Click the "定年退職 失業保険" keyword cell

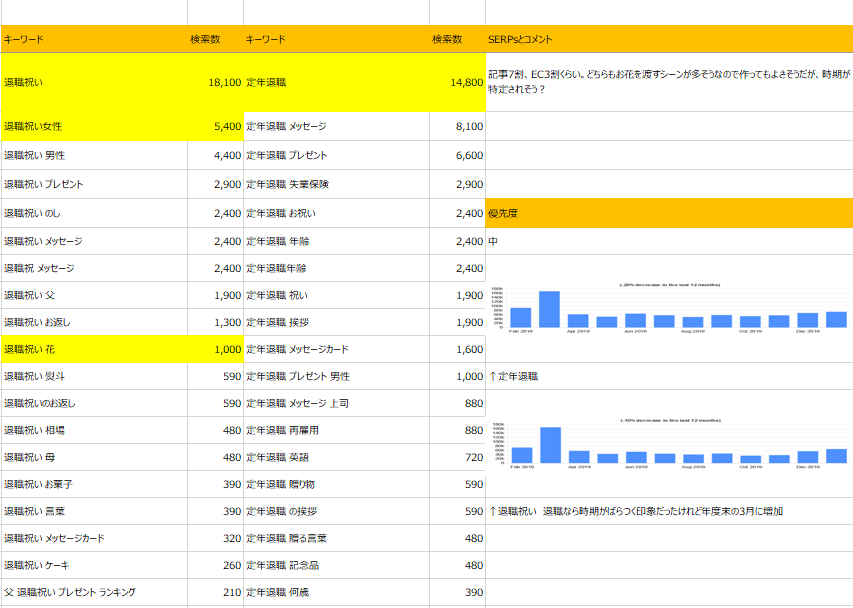(x=336, y=185)
